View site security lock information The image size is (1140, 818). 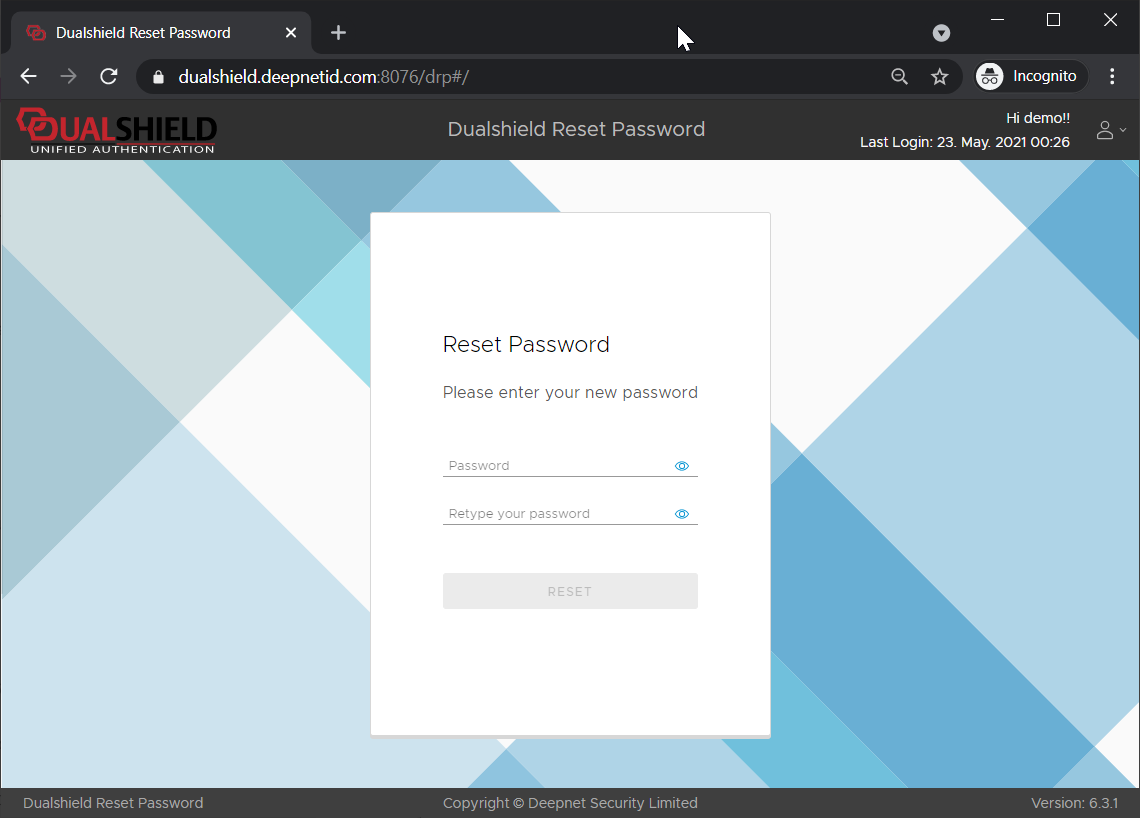click(158, 76)
